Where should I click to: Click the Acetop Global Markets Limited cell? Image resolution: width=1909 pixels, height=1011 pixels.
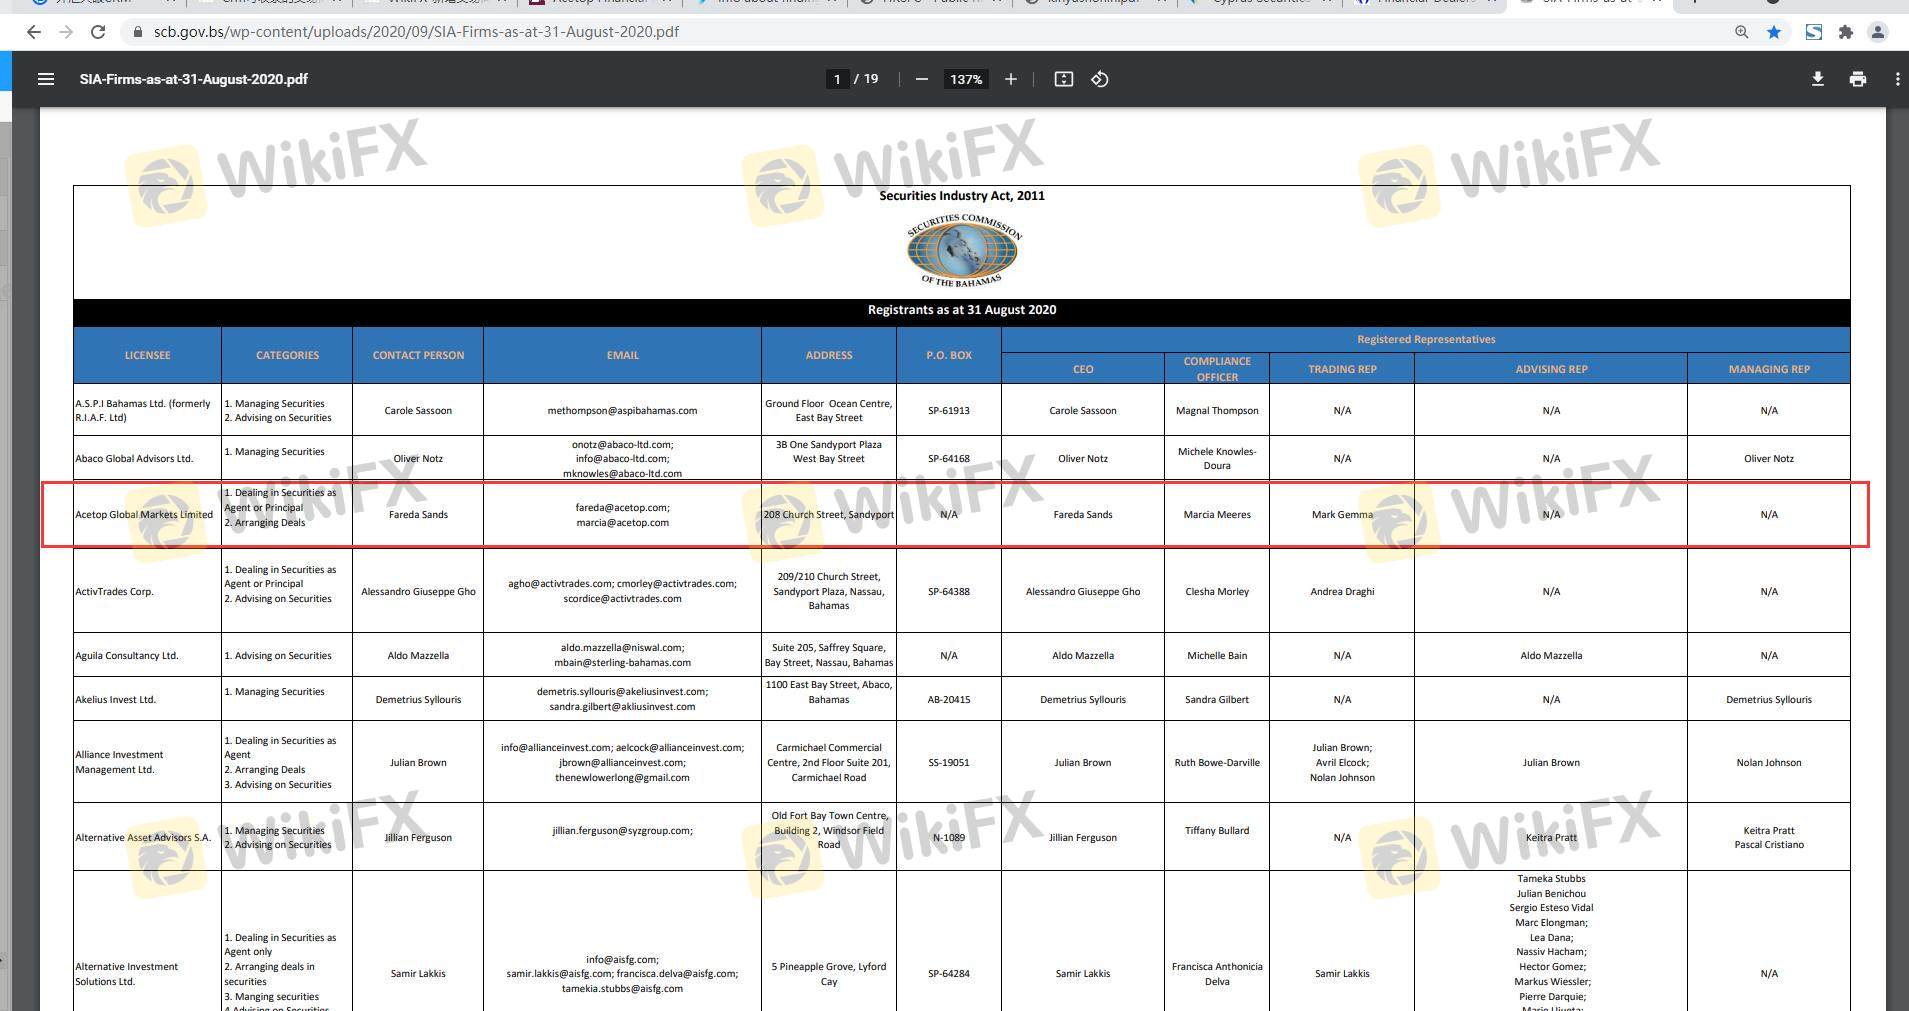click(145, 515)
